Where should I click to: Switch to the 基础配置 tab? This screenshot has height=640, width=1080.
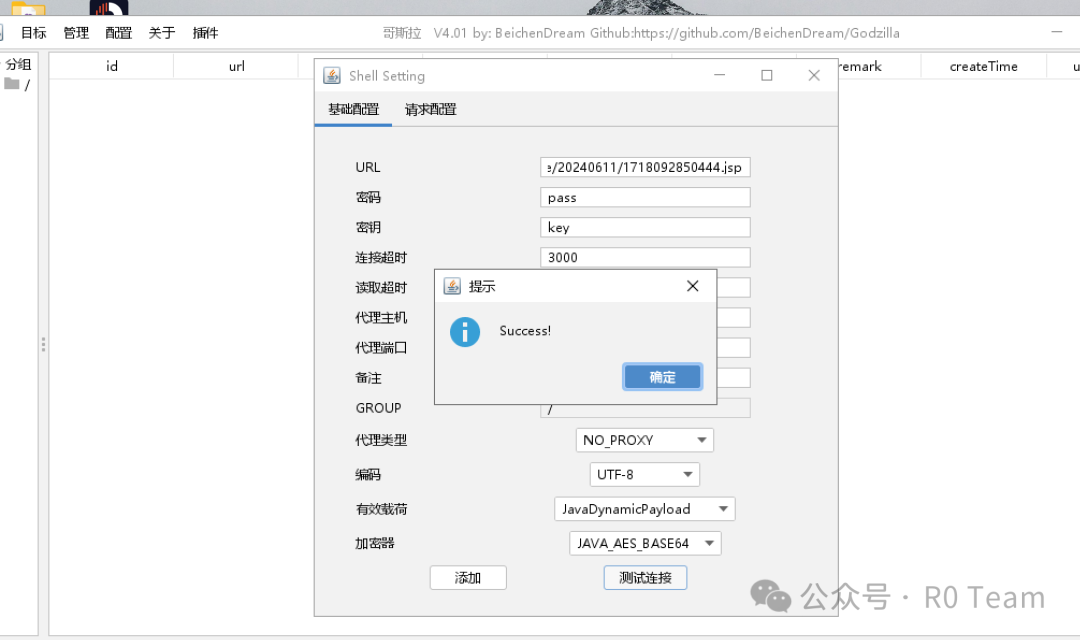(353, 110)
